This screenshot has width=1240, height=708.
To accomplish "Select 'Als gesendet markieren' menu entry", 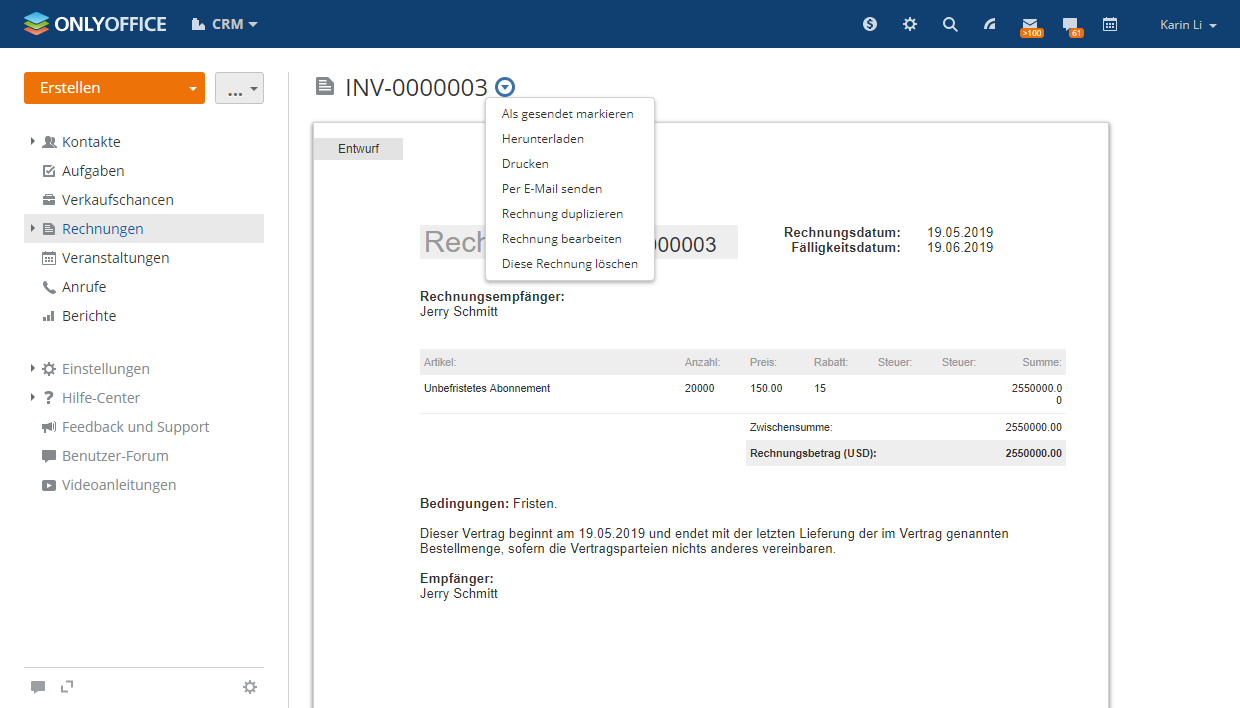I will (x=567, y=114).
